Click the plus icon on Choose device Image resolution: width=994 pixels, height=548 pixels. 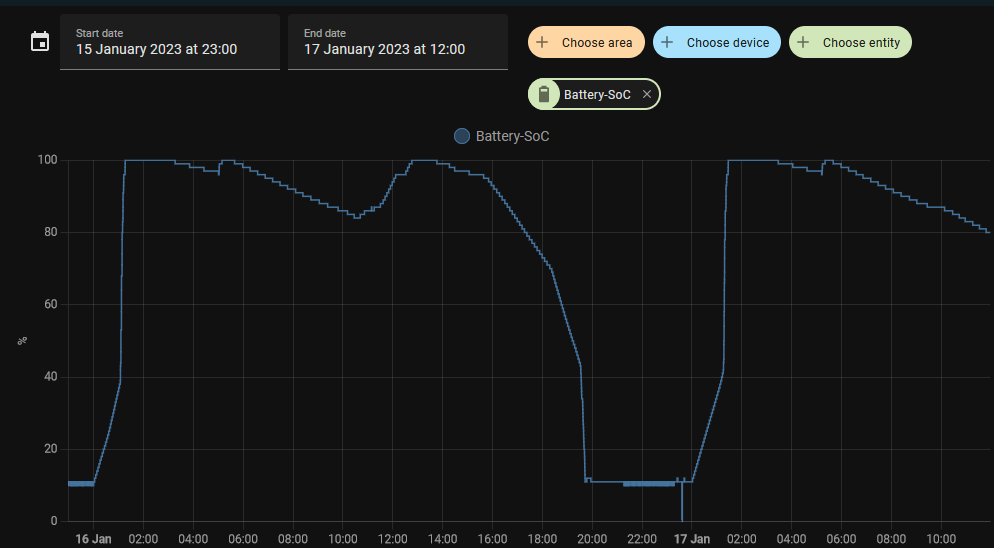pyautogui.click(x=667, y=43)
